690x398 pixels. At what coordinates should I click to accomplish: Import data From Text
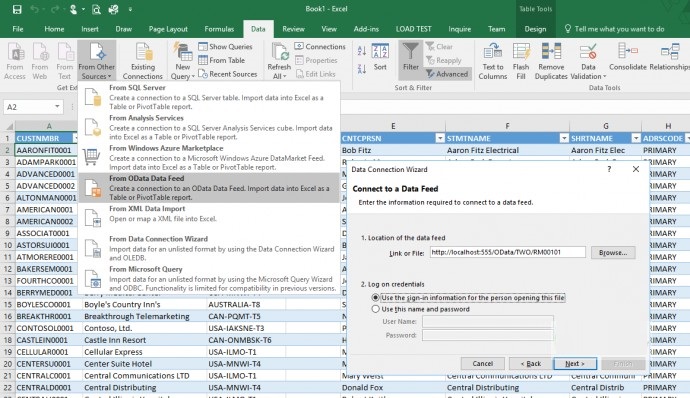point(64,61)
